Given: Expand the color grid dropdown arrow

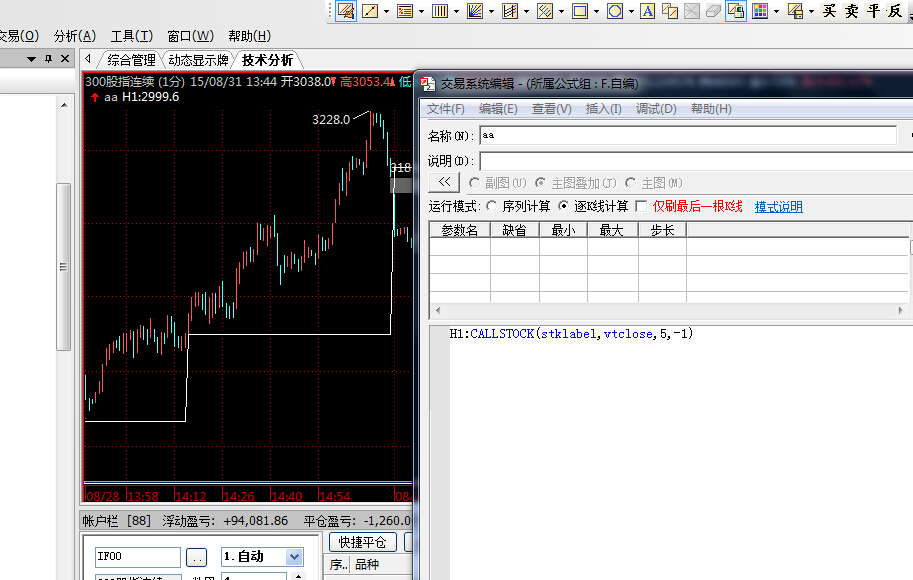Looking at the screenshot, I should (x=777, y=11).
